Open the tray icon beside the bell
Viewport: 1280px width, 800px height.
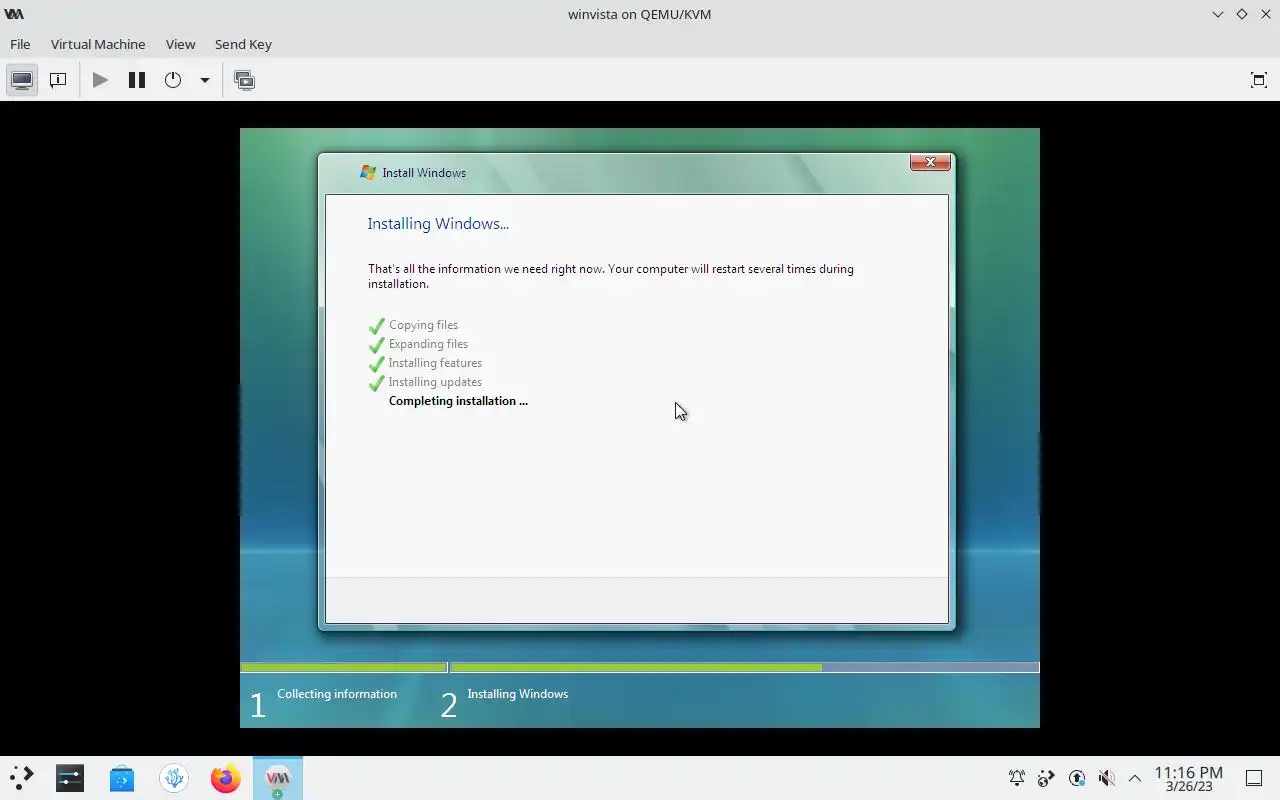pyautogui.click(x=1046, y=778)
